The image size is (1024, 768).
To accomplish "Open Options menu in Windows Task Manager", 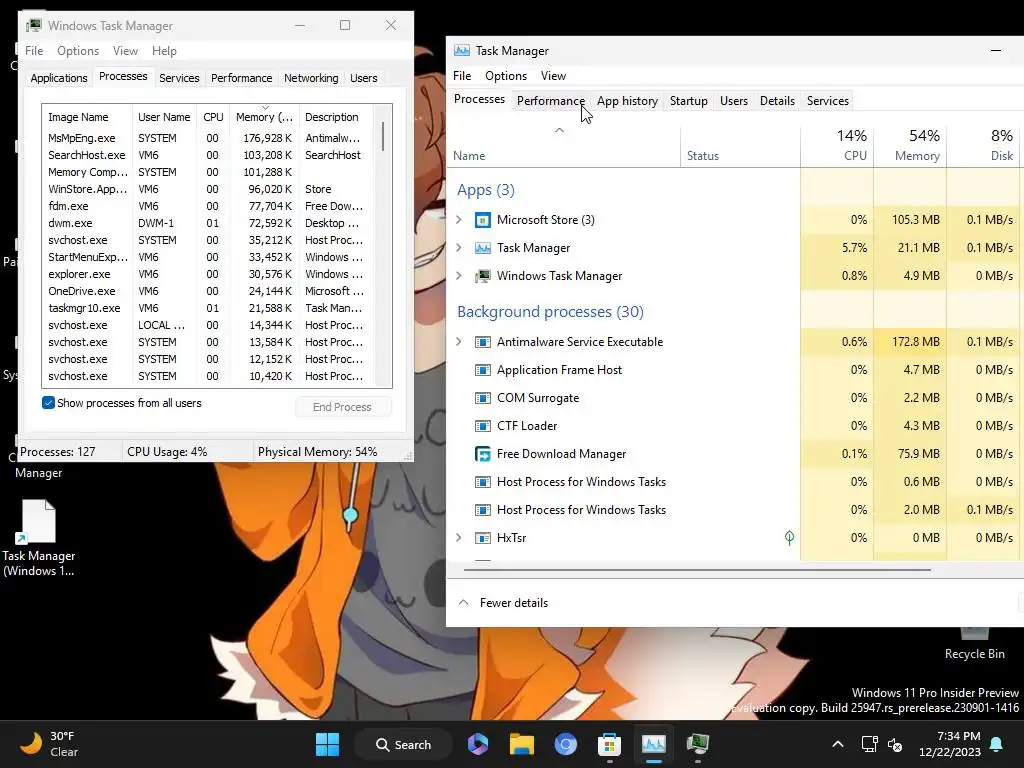I will (78, 51).
